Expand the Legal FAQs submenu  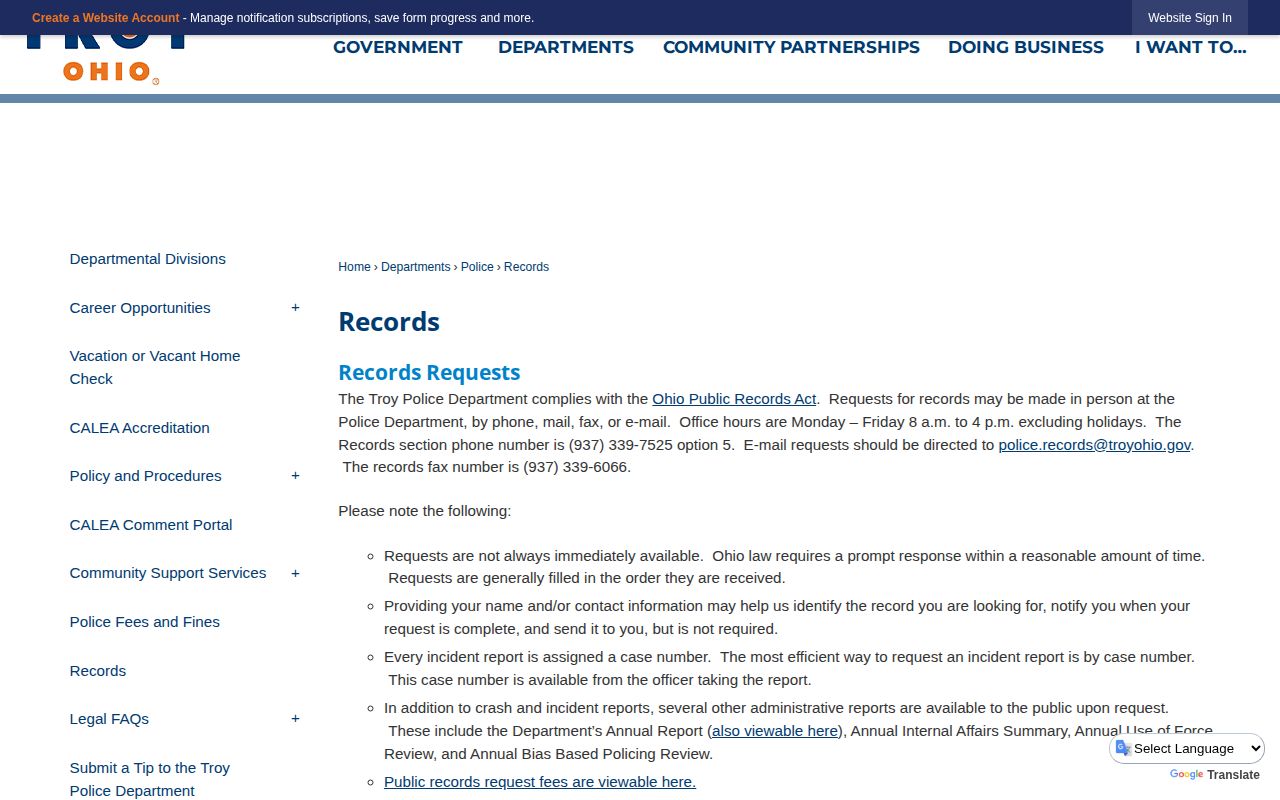[x=295, y=719]
